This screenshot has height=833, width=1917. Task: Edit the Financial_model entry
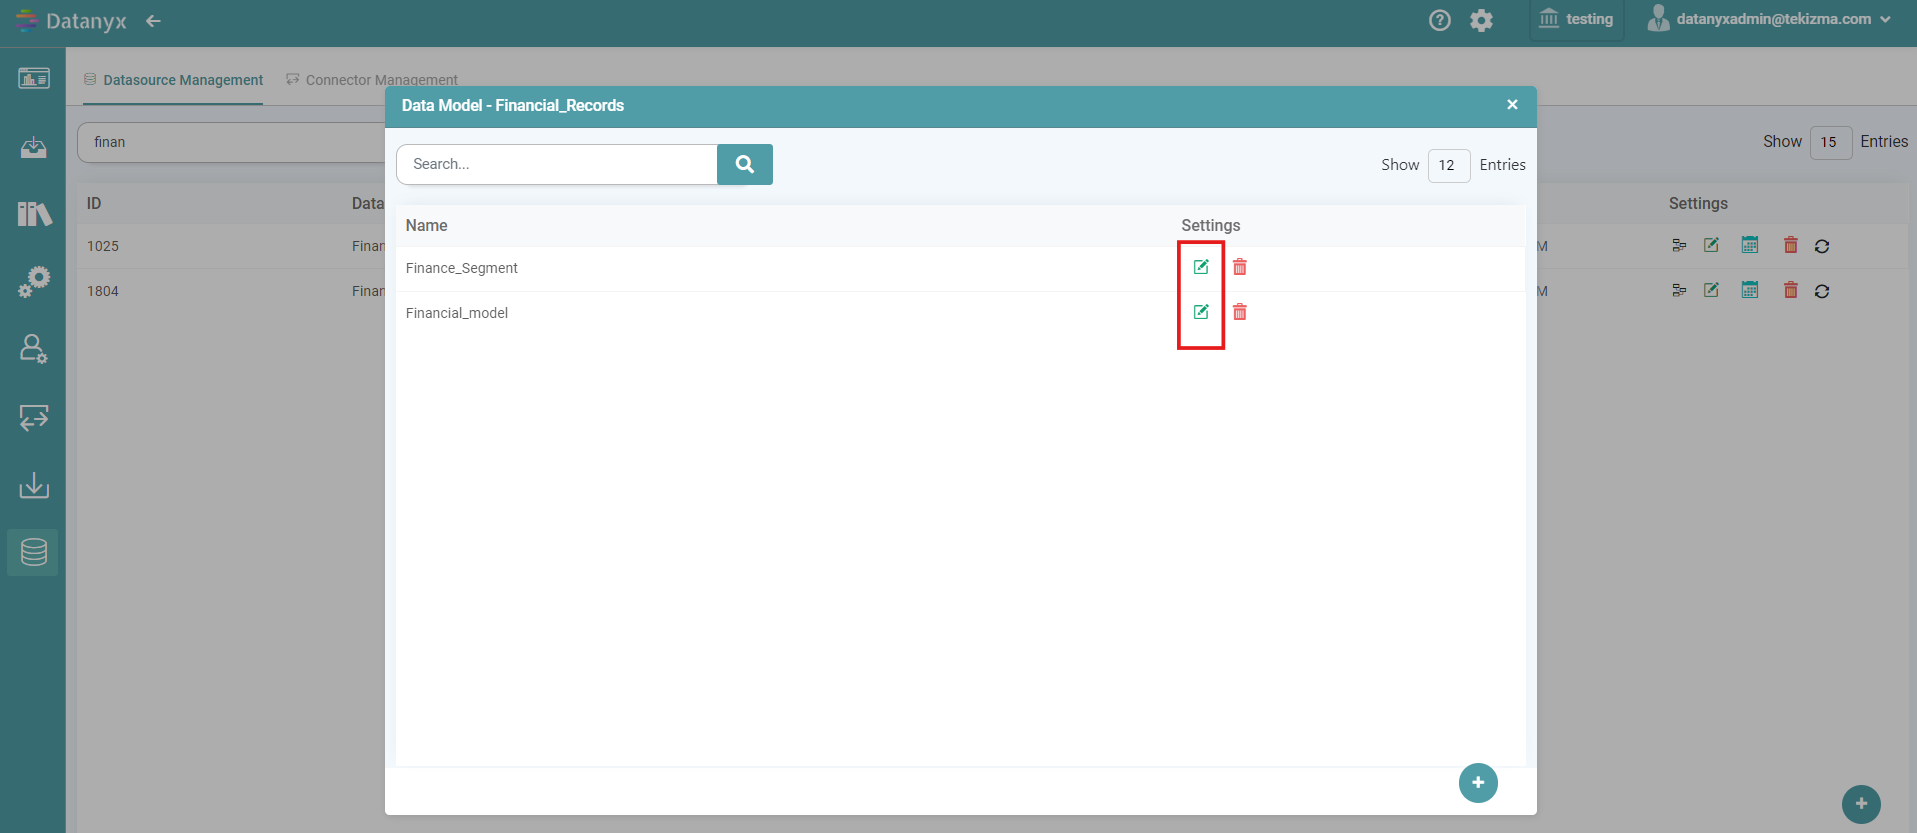1201,312
